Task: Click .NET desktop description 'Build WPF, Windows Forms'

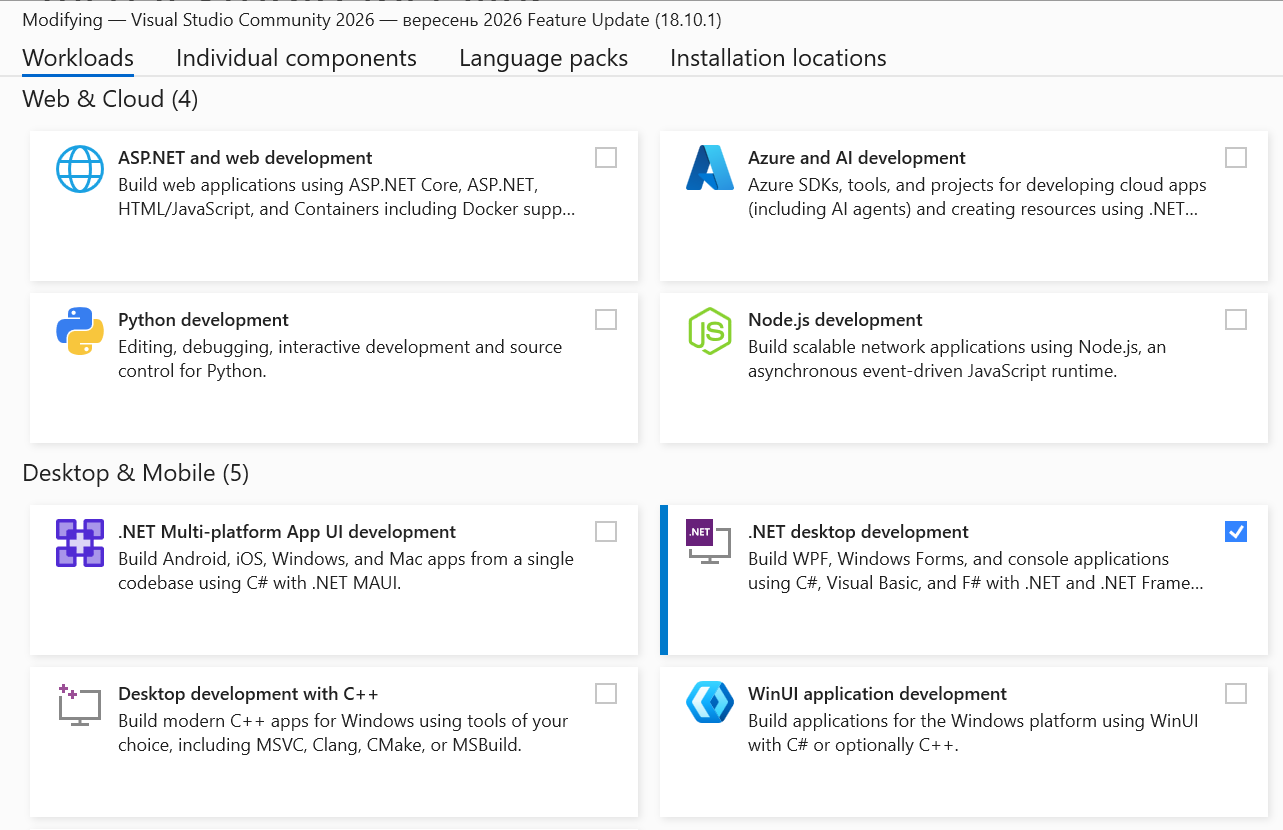Action: point(976,571)
